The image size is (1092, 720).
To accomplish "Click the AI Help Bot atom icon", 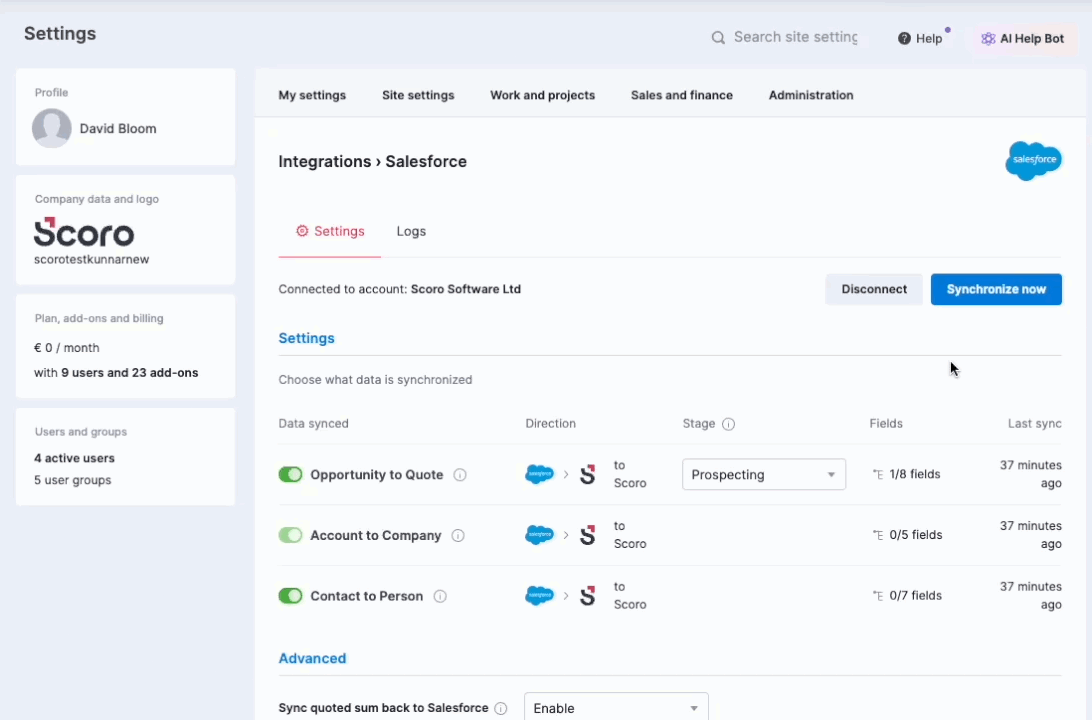I will tap(988, 38).
